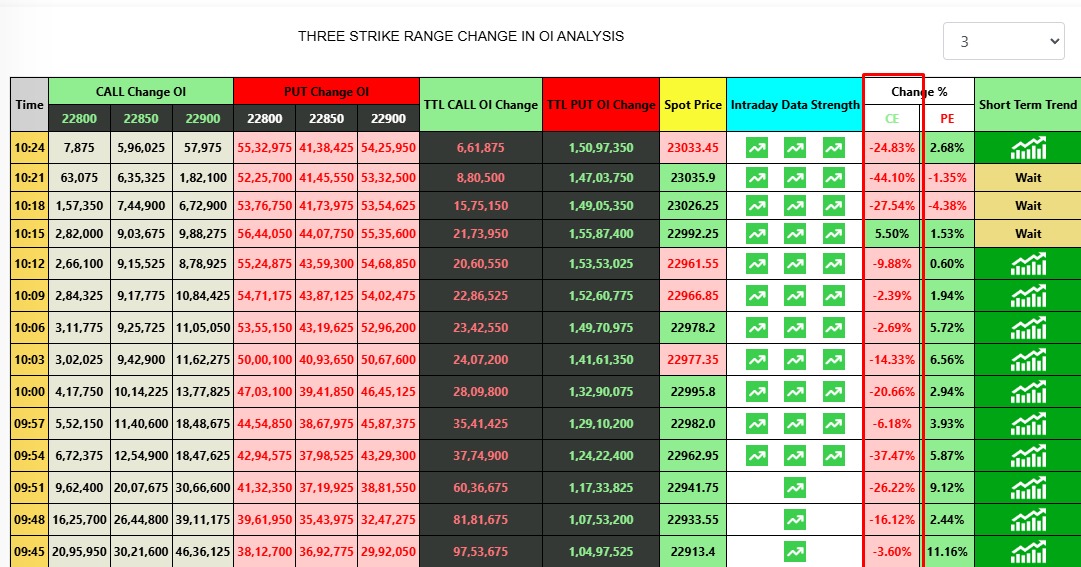
Task: Click last intraday strength arrow in 09:57 row
Action: coord(834,424)
